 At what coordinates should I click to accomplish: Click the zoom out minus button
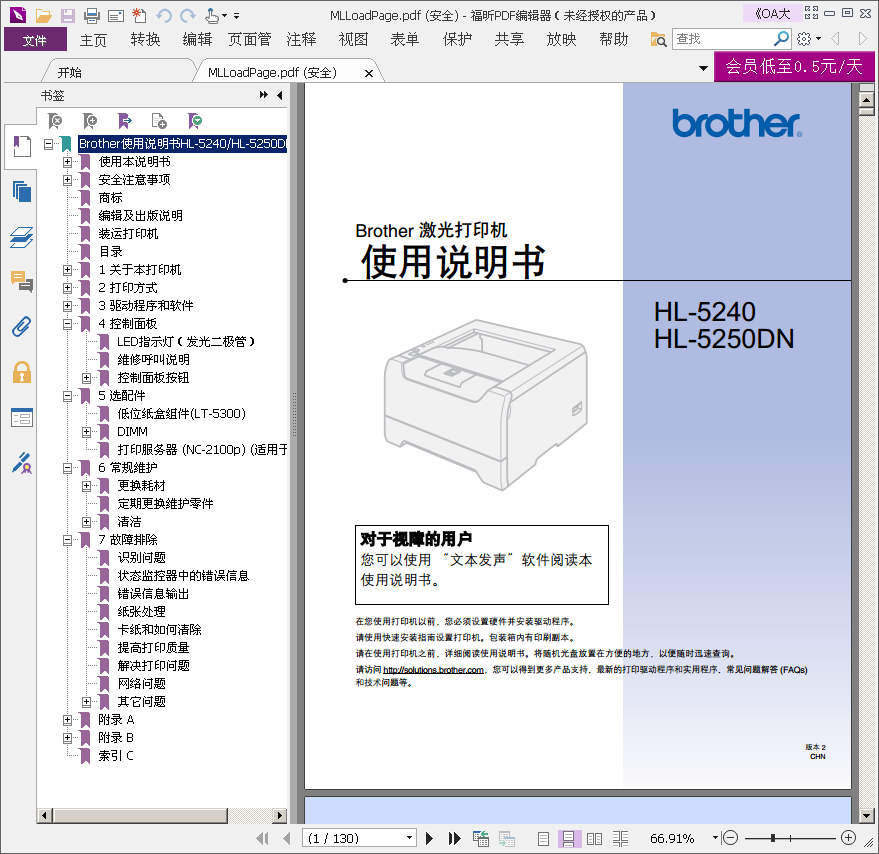[x=730, y=838]
